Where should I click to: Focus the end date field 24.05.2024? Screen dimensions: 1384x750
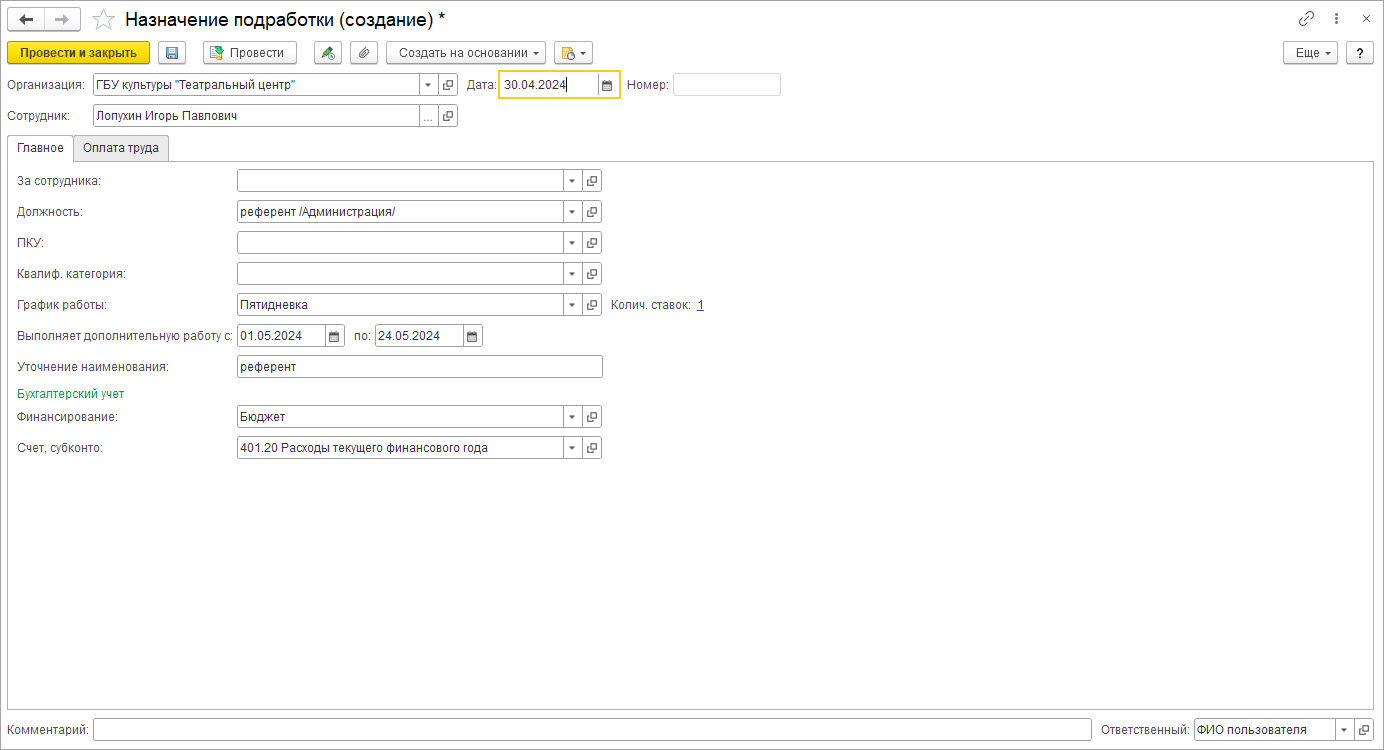click(419, 336)
